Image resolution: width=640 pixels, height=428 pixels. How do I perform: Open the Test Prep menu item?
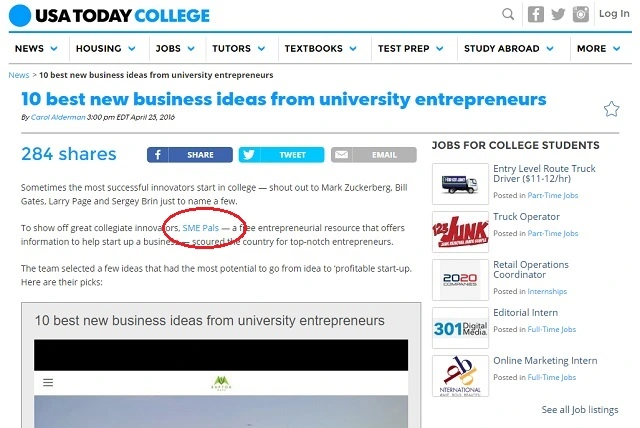(x=409, y=48)
